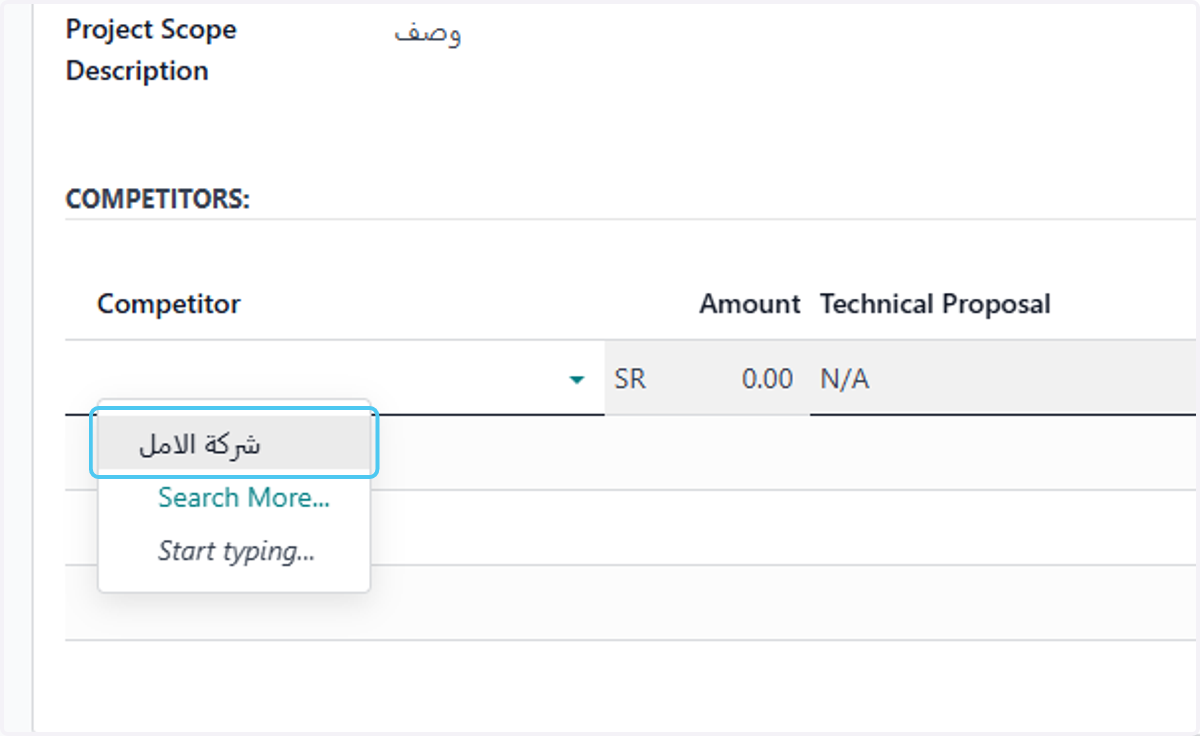This screenshot has height=736, width=1200.
Task: Click the SR currency symbol
Action: point(630,379)
